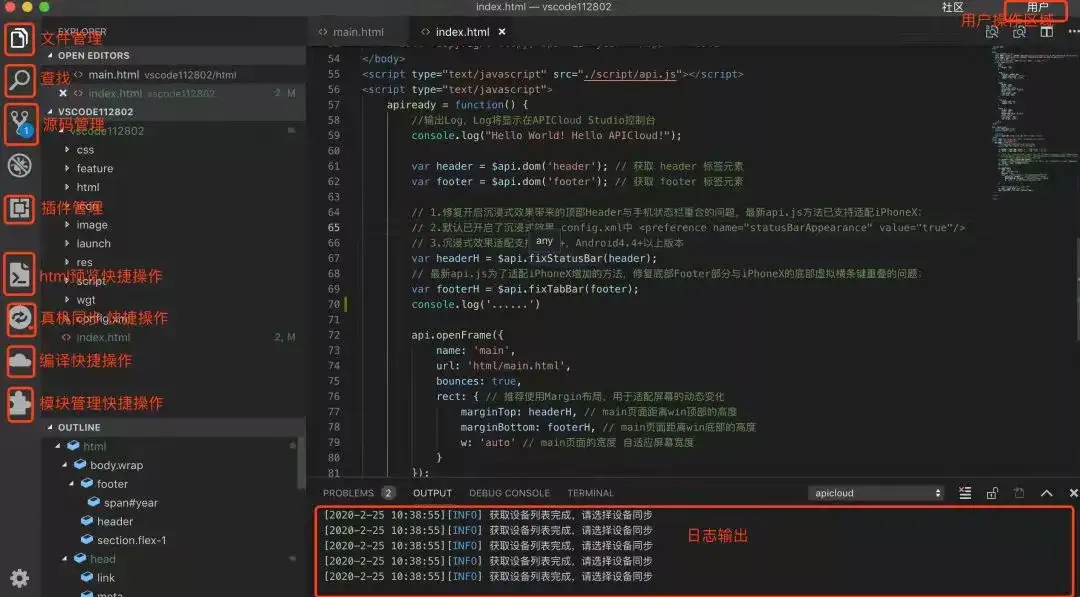The height and width of the screenshot is (597, 1080).
Task: Expand the image folder
Action: [67, 224]
